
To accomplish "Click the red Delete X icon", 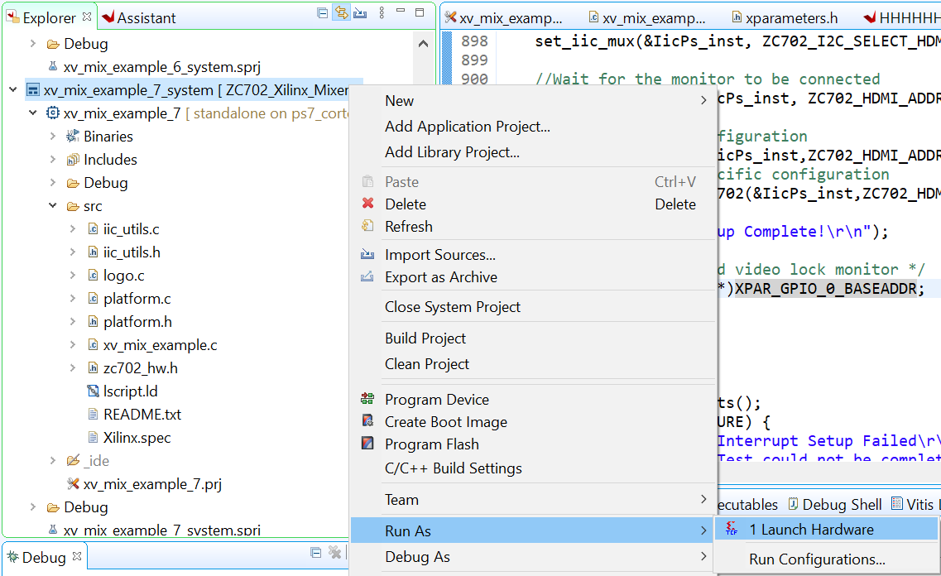I will pos(368,203).
